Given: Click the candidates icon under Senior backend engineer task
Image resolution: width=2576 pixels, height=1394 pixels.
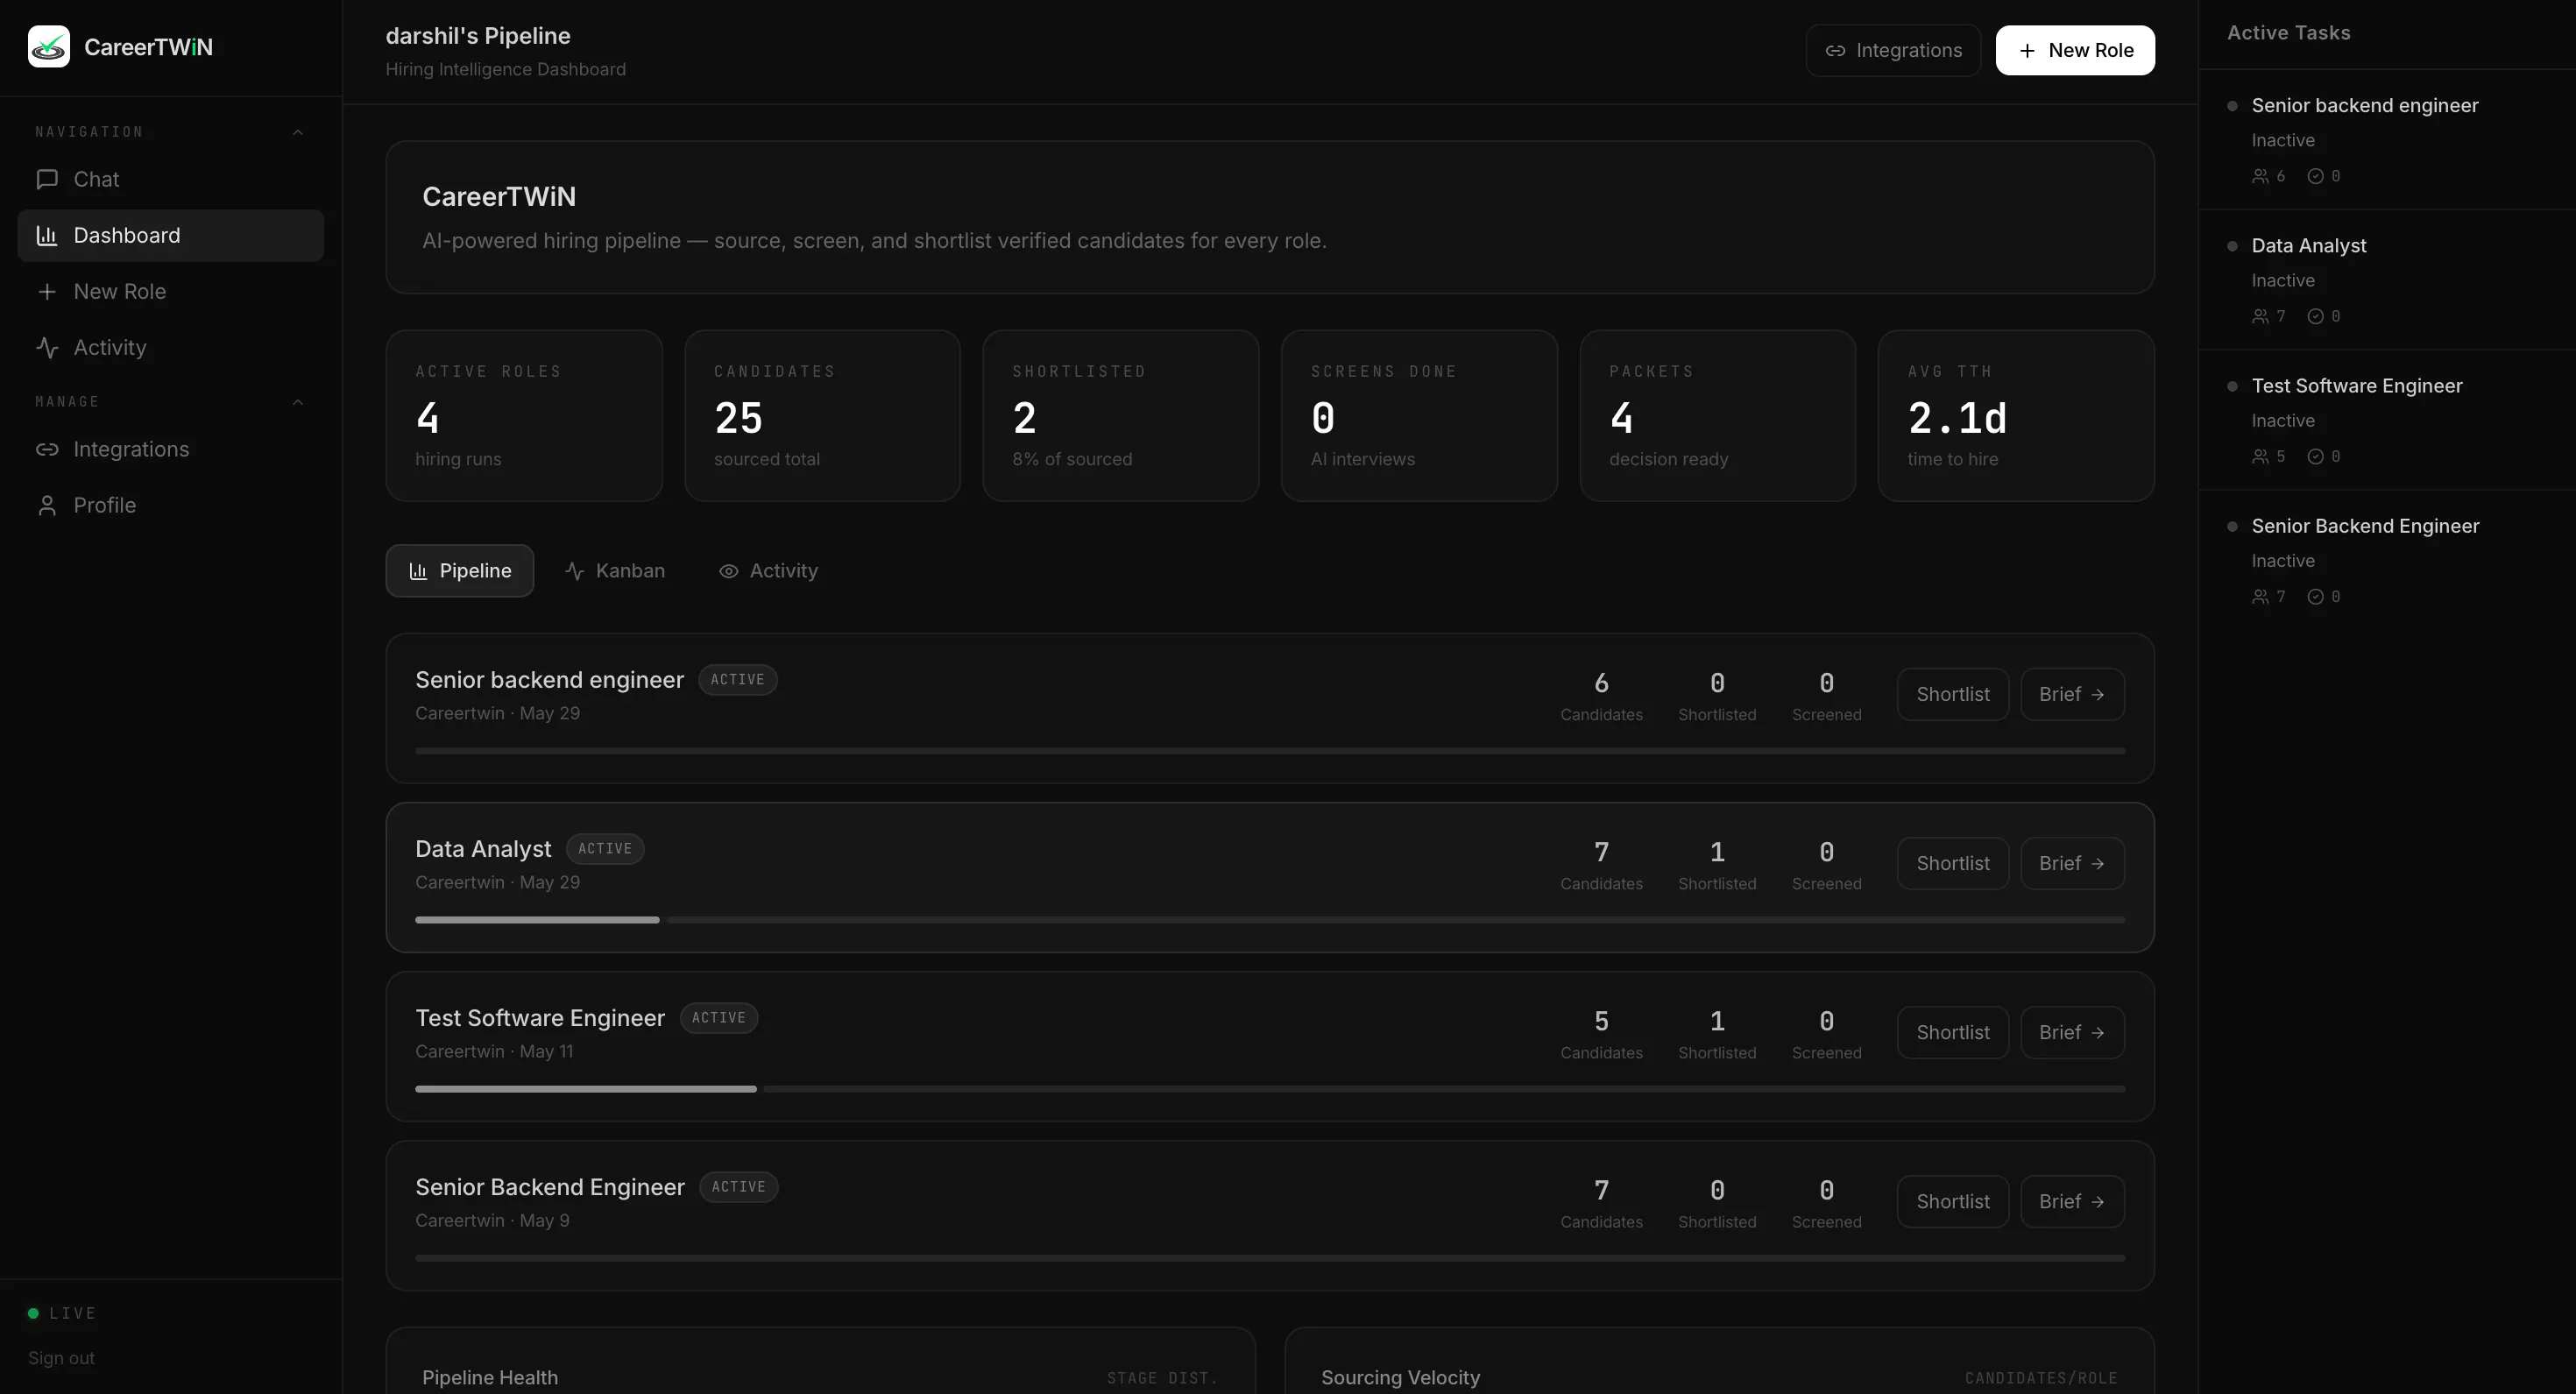Looking at the screenshot, I should pyautogui.click(x=2260, y=176).
